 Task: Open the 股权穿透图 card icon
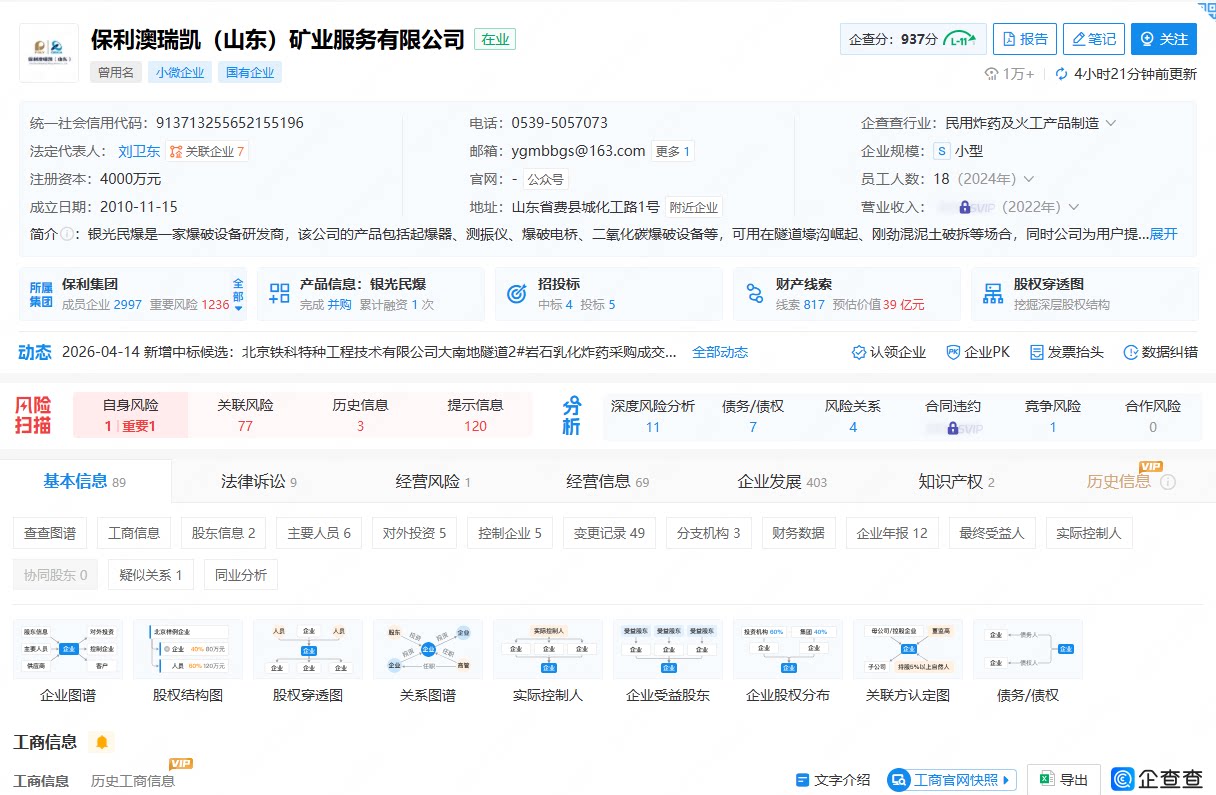[x=993, y=294]
